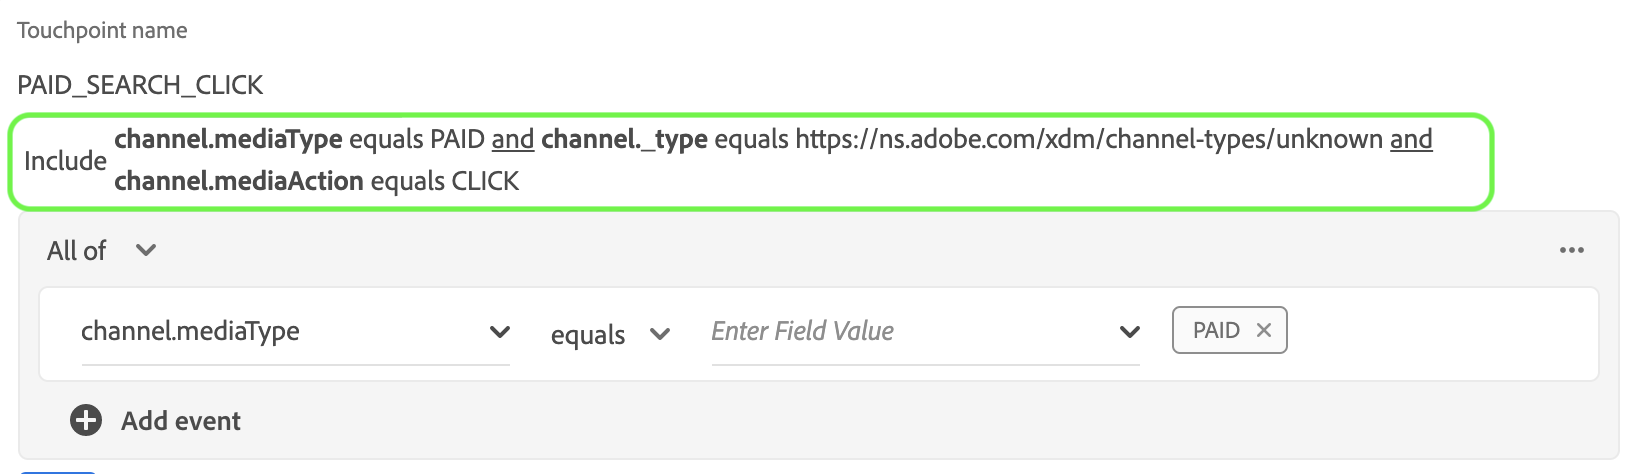Select channel.mediaType field name in rule row
This screenshot has width=1634, height=474.
190,332
